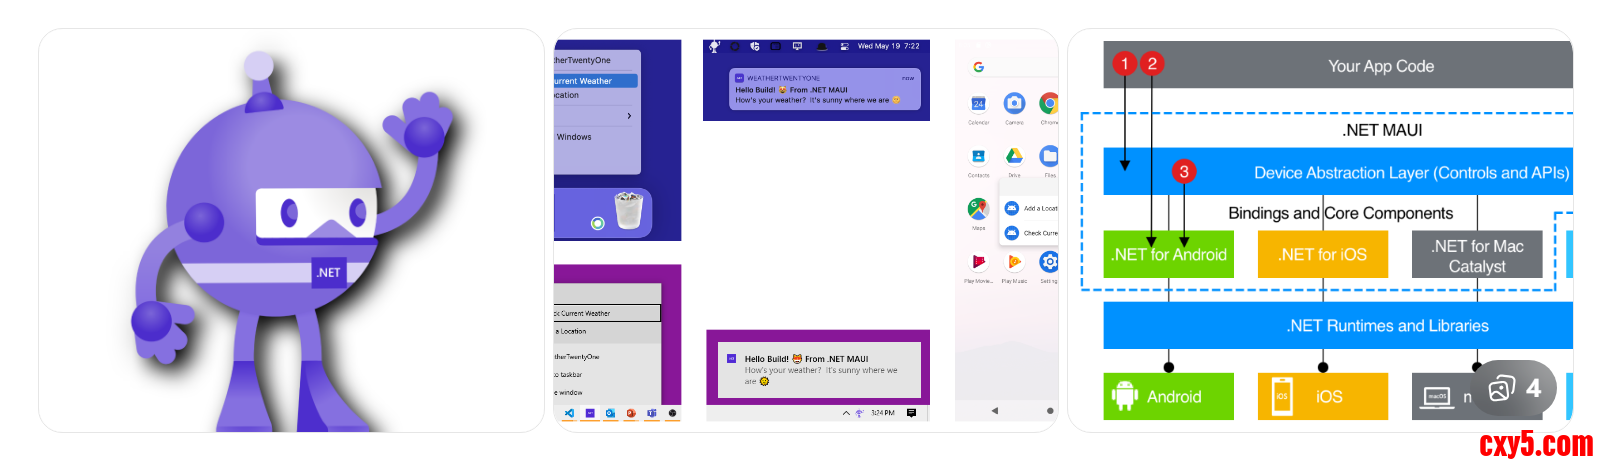Open the Google Maps app icon
The height and width of the screenshot is (464, 1598).
978,208
